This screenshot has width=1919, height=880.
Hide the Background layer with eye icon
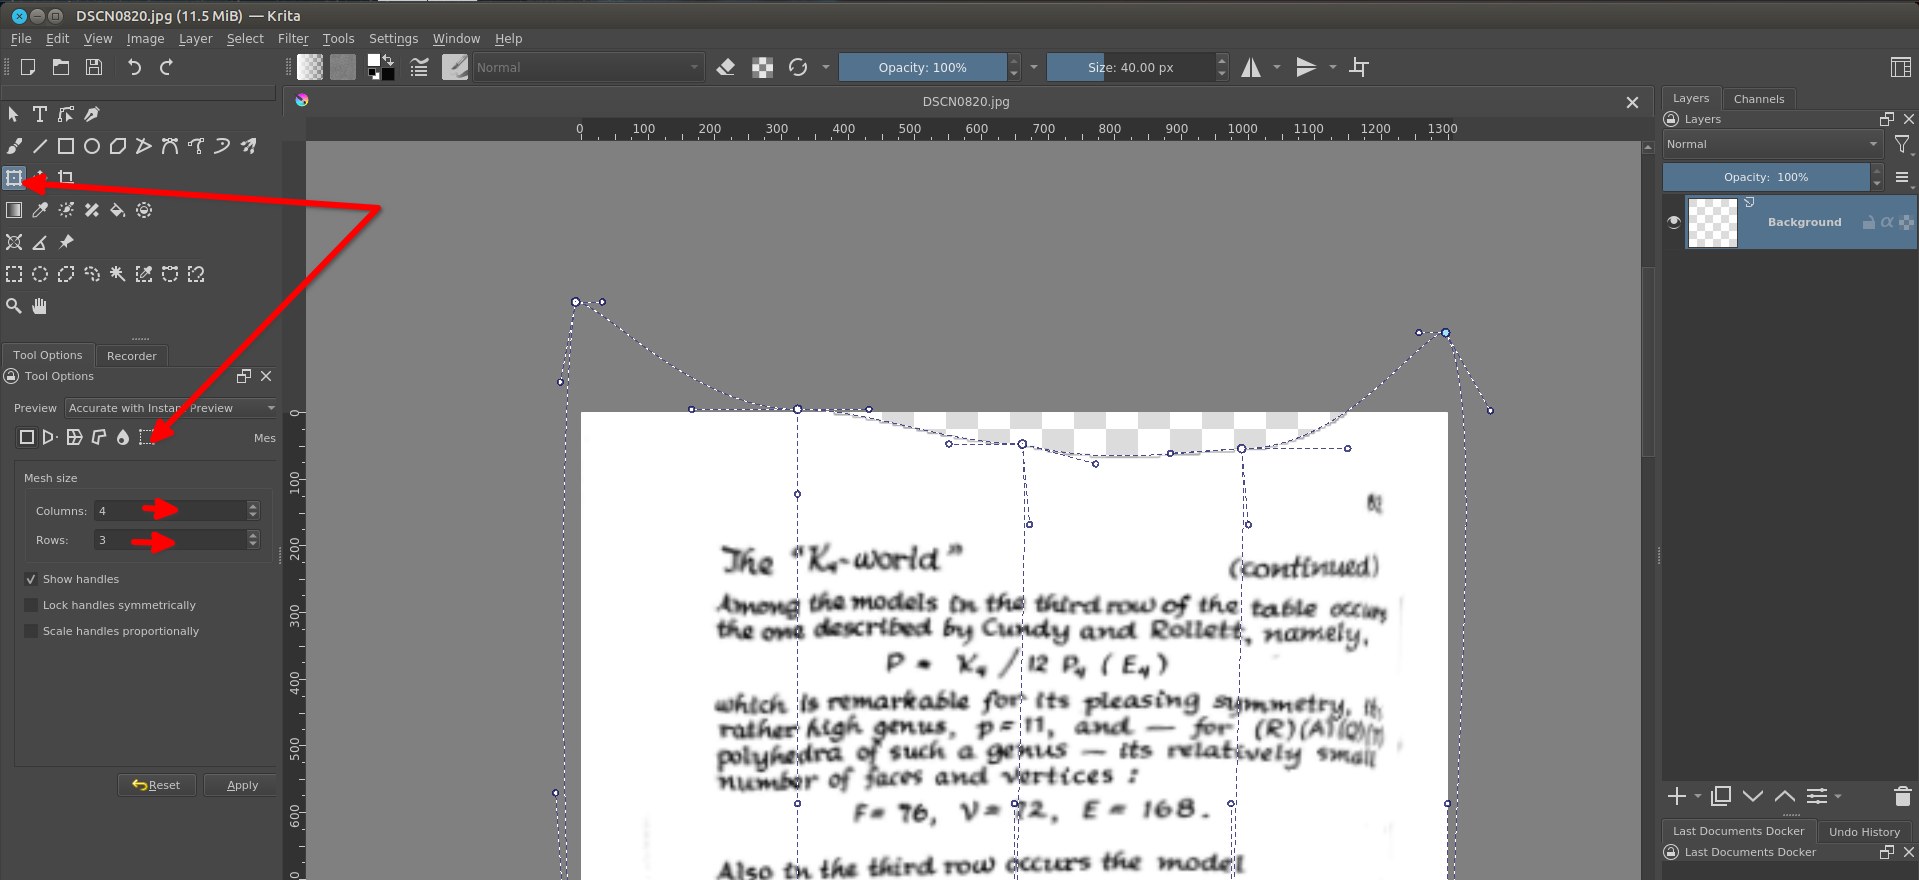point(1674,222)
